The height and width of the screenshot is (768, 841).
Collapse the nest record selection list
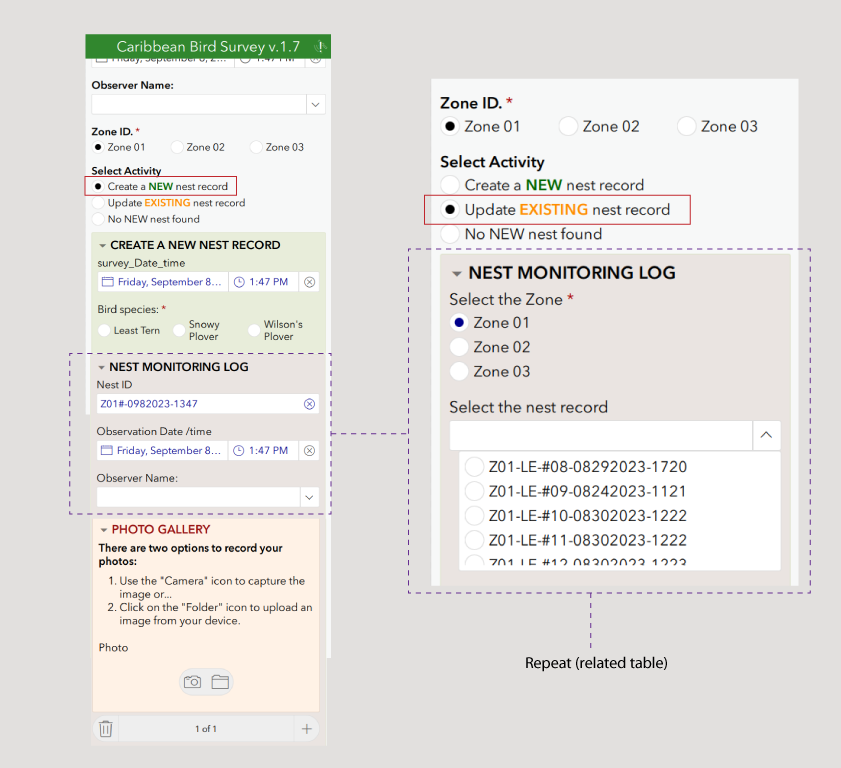coord(767,435)
